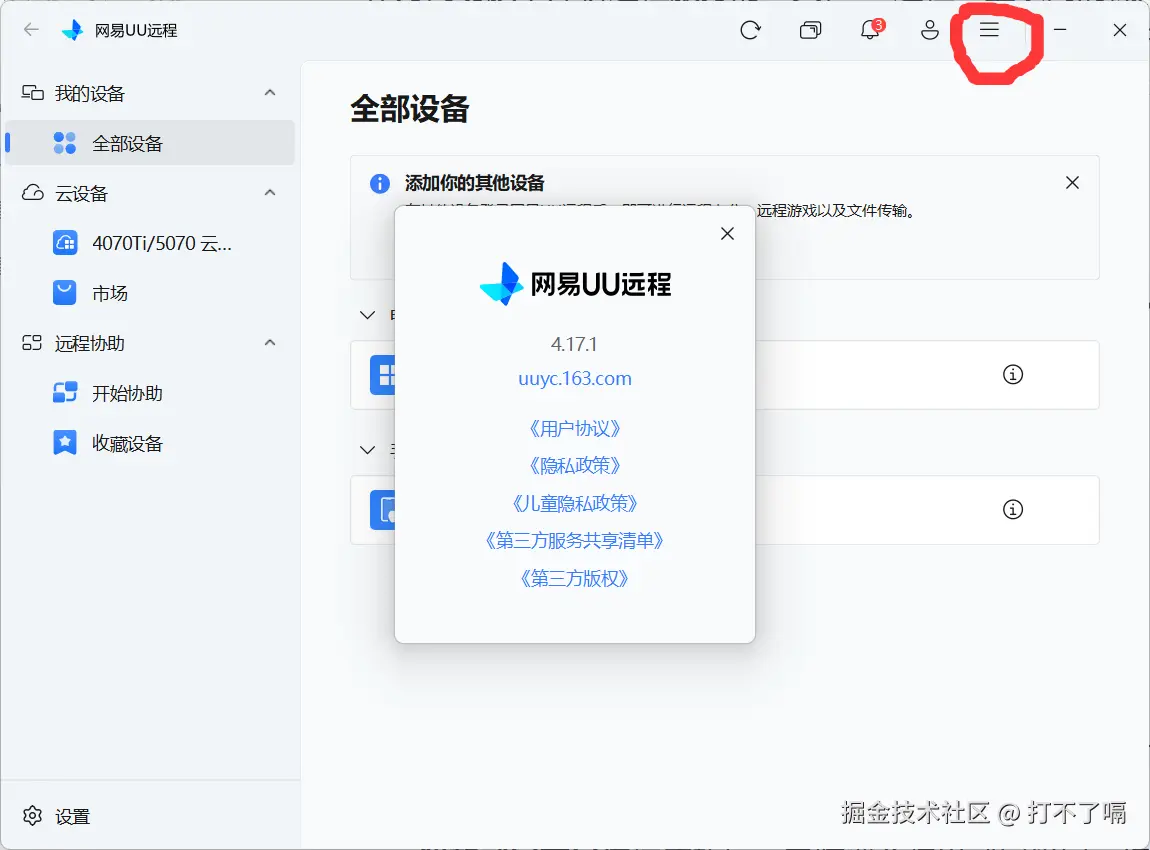This screenshot has height=850, width=1150.
Task: Open the 《第三方服务共享清单》 link
Action: (574, 541)
